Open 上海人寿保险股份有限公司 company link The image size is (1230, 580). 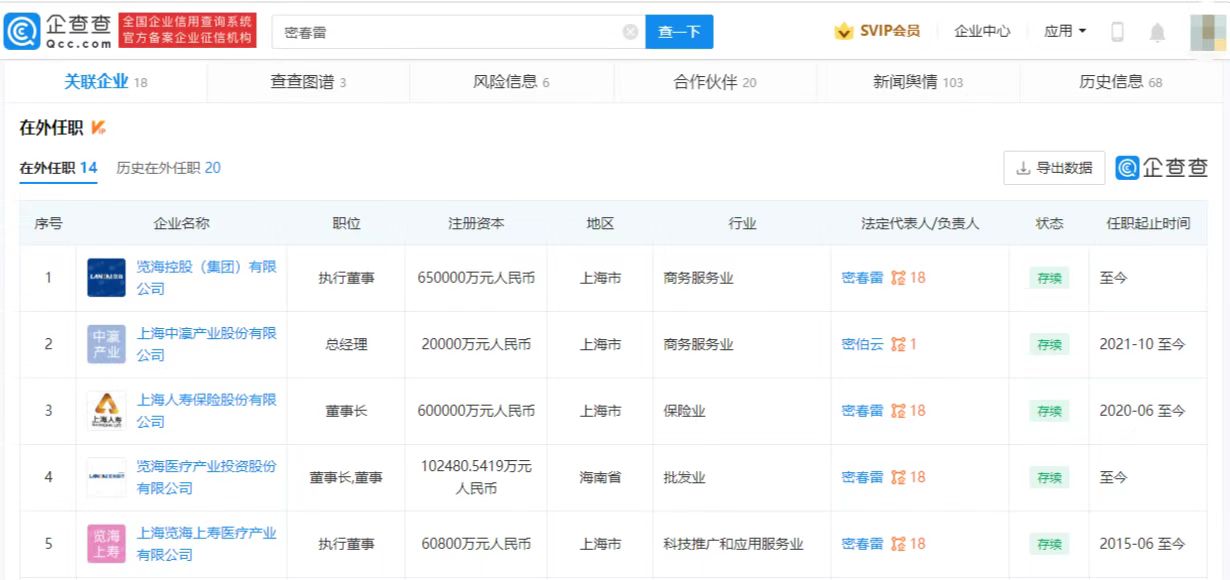pyautogui.click(x=206, y=411)
